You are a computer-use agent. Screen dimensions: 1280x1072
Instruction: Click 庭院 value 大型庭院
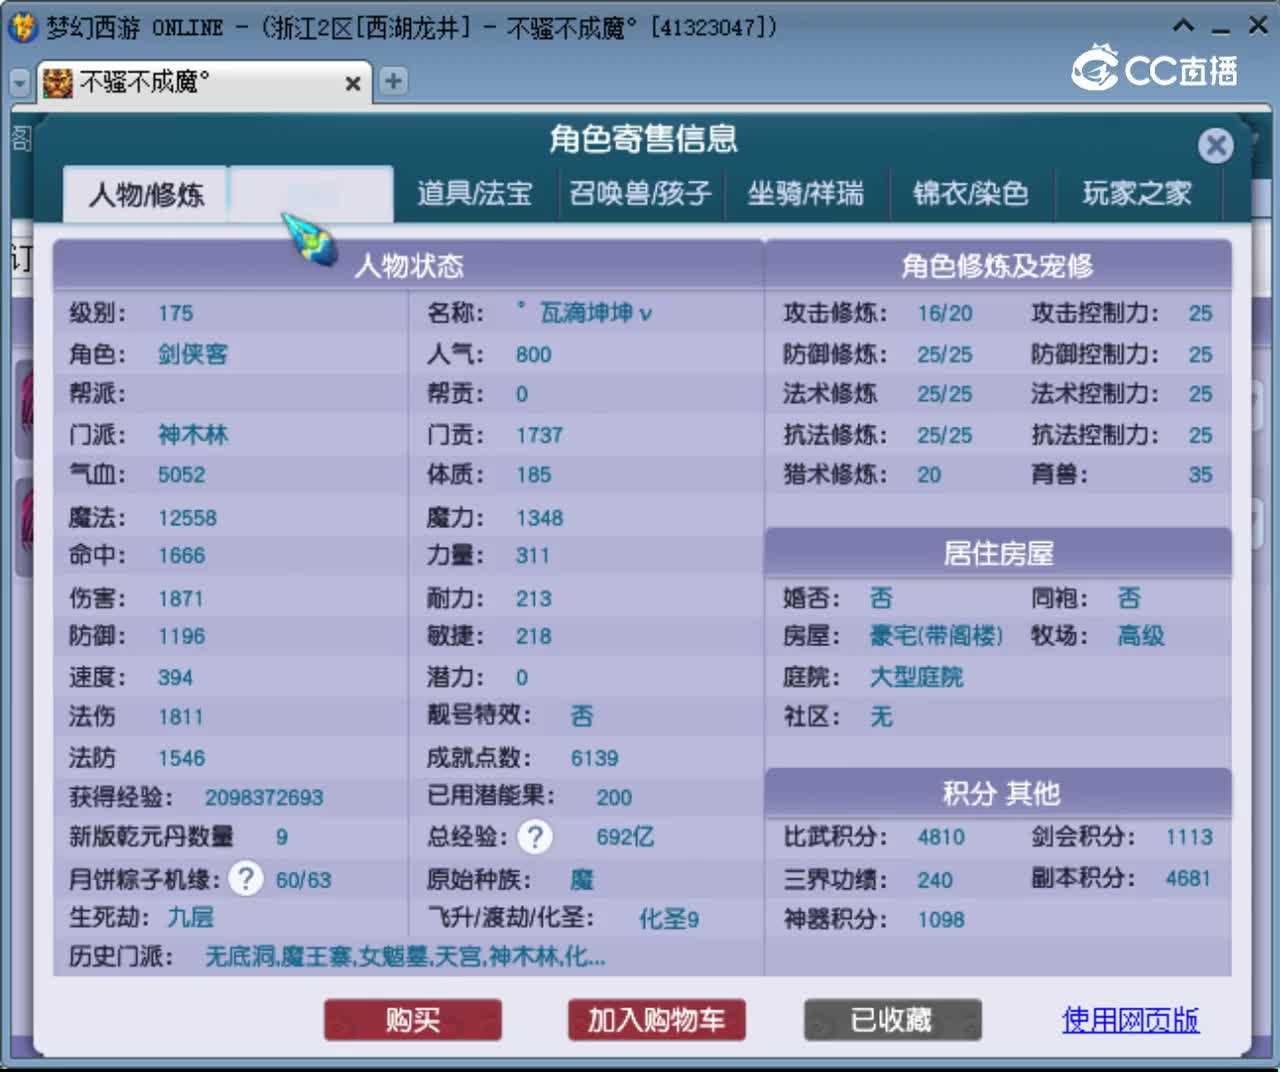pyautogui.click(x=916, y=677)
